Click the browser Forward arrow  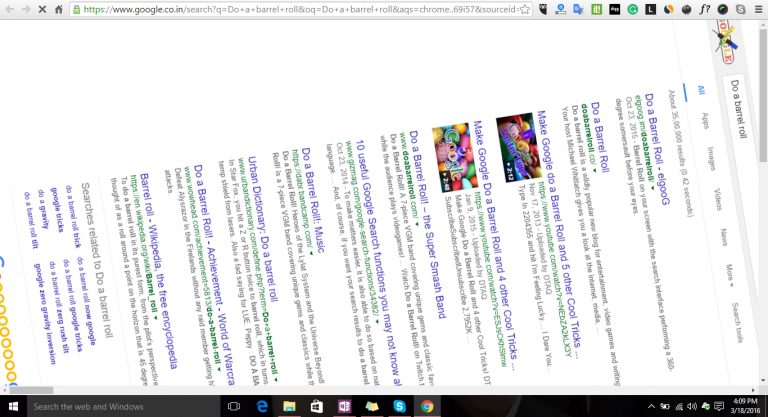(x=26, y=9)
